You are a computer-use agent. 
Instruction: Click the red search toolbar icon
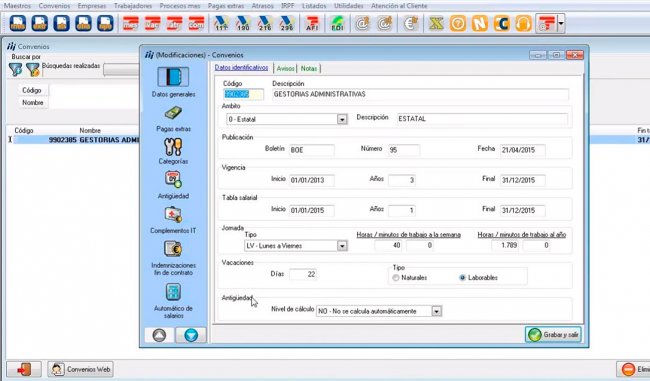(547, 24)
